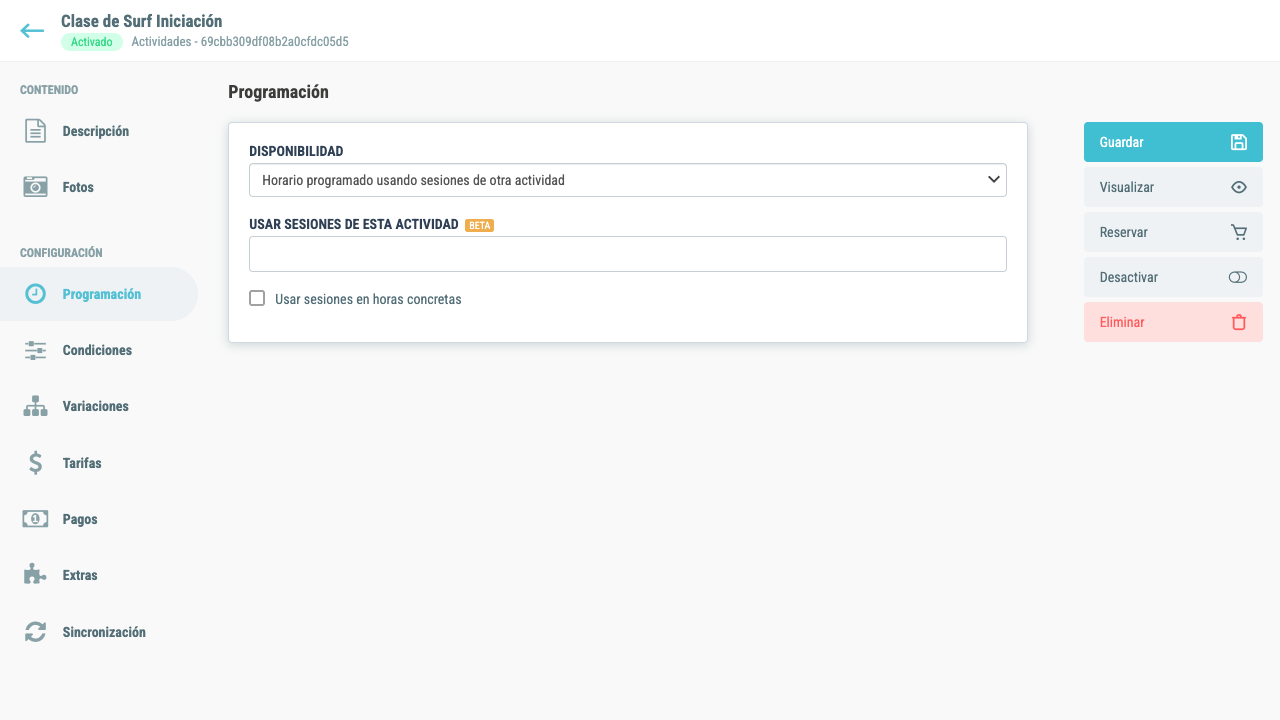Click the Desactivar button label
This screenshot has width=1280, height=720.
click(x=1128, y=277)
